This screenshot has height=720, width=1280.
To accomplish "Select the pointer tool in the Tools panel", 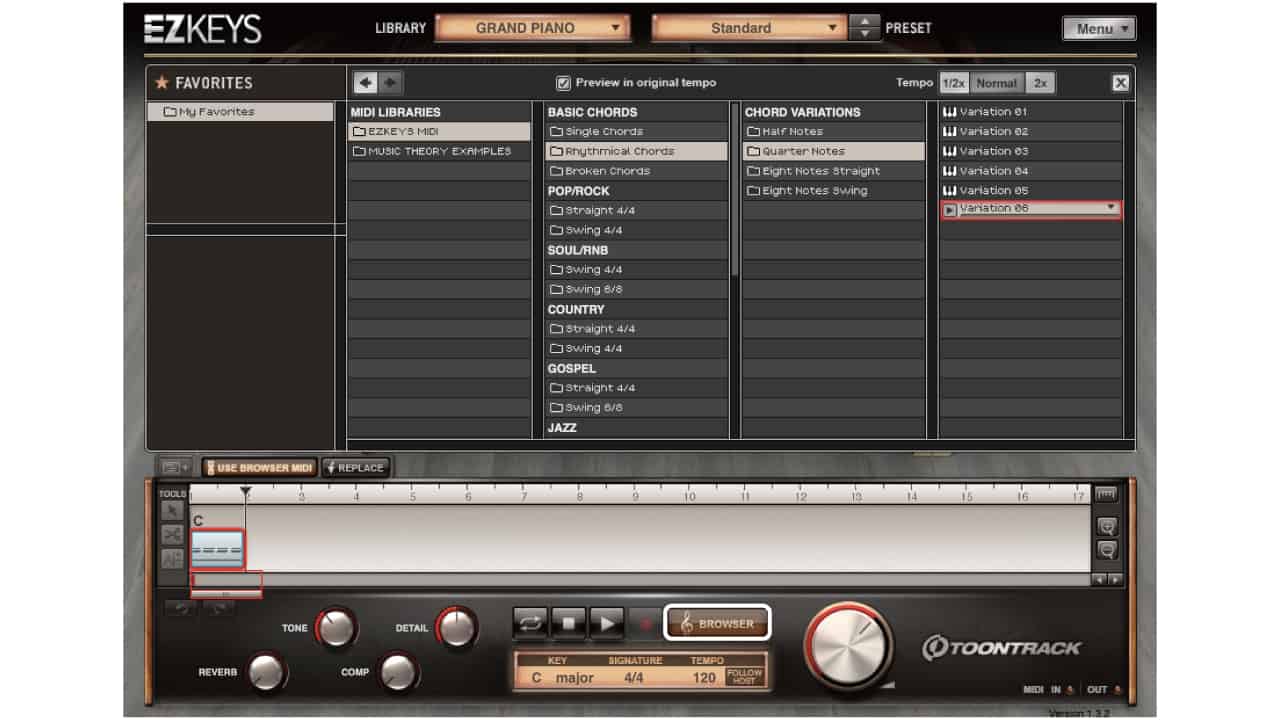I will 171,510.
